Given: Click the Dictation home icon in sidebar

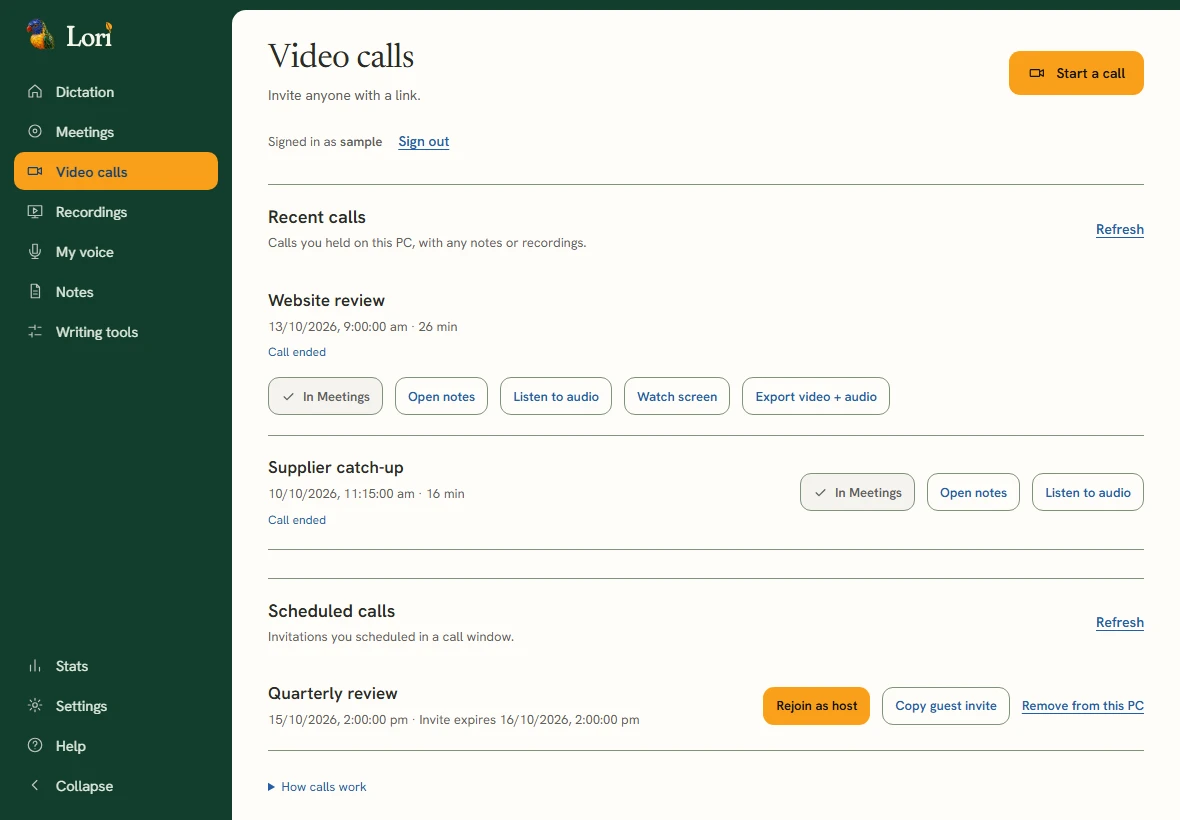Looking at the screenshot, I should click(35, 92).
